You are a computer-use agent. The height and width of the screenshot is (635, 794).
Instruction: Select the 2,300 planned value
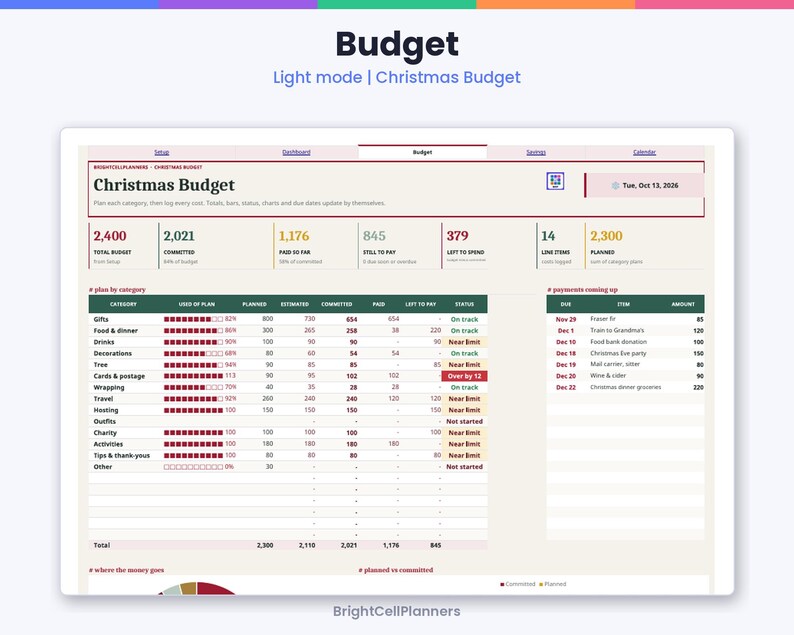click(606, 236)
